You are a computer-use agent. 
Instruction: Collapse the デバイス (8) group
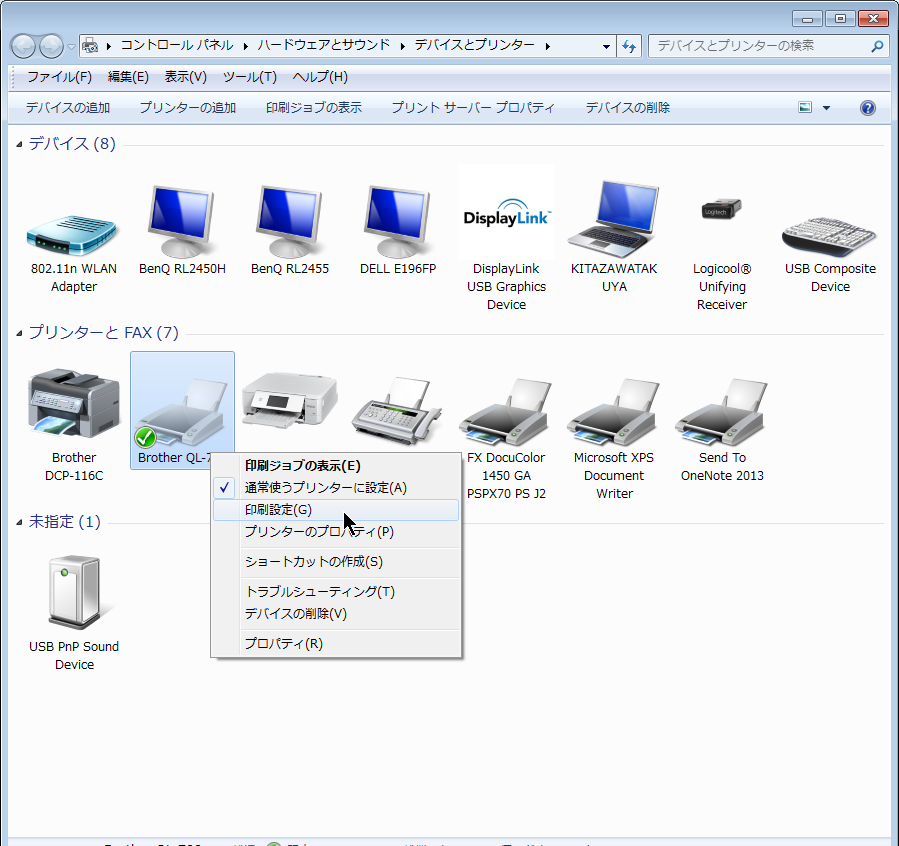coord(19,144)
